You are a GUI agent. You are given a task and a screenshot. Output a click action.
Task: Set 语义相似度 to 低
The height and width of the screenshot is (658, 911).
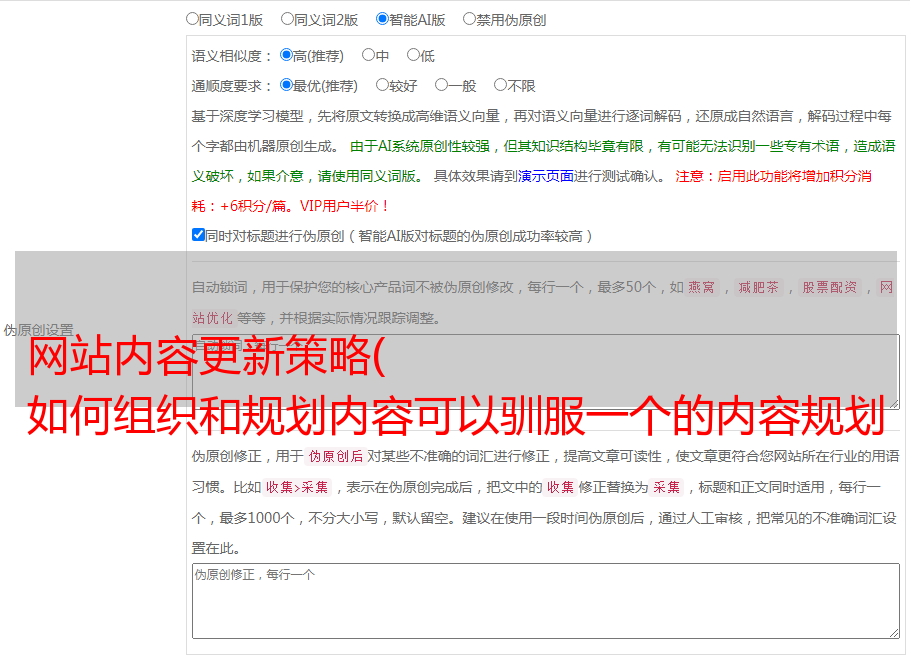(413, 55)
